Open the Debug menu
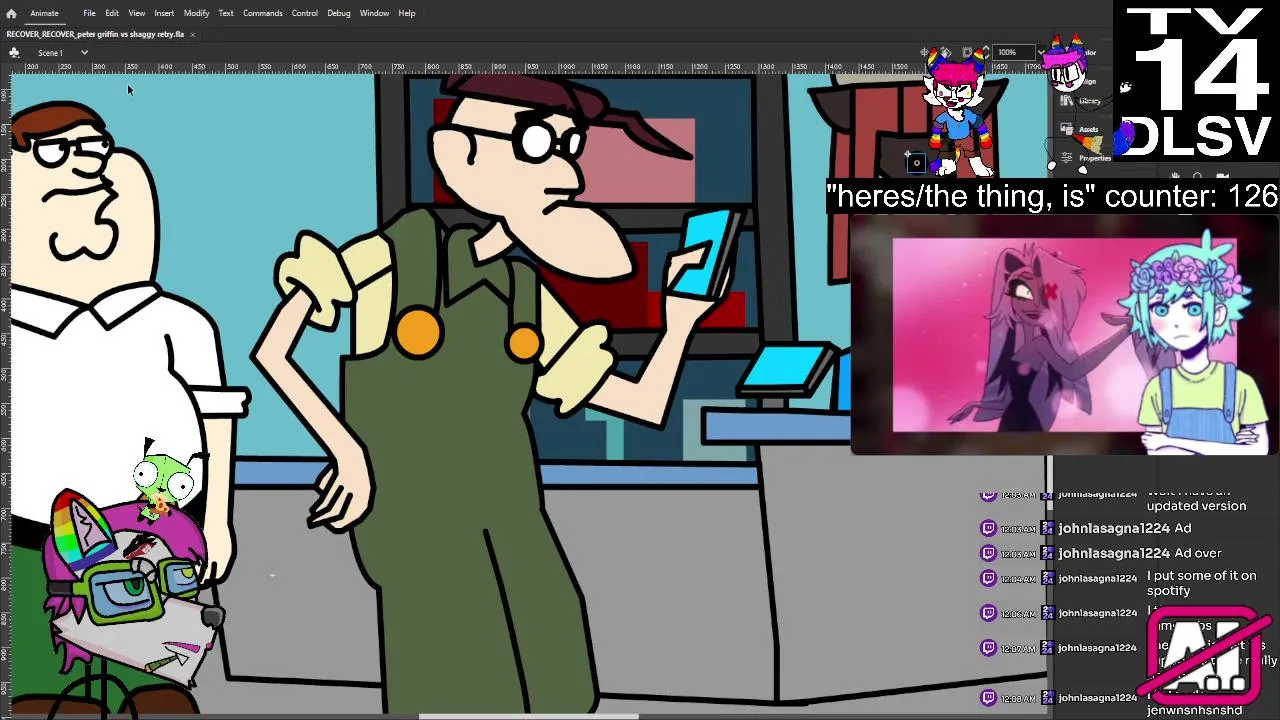 [338, 13]
